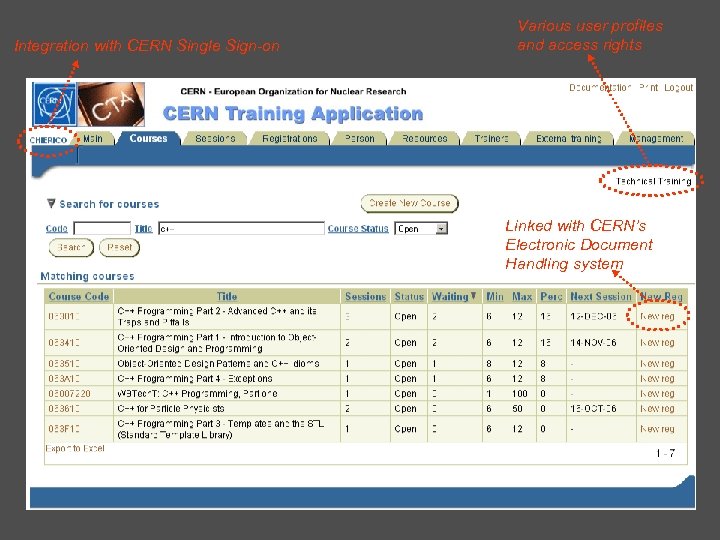Open the Person tab
The width and height of the screenshot is (720, 540).
coord(360,138)
